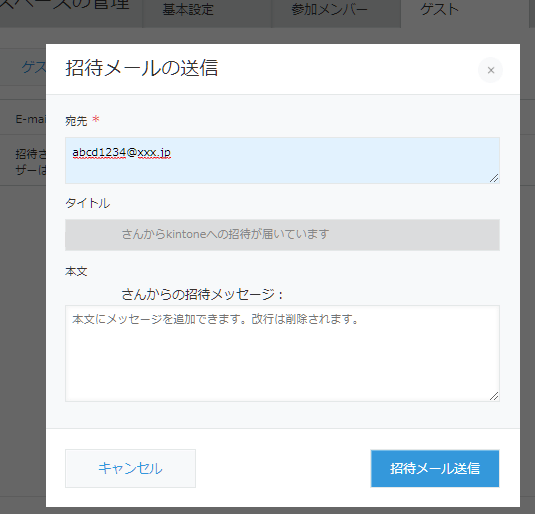The height and width of the screenshot is (514, 535).
Task: Click the 招待メールの送信 dialog title
Action: pyautogui.click(x=142, y=68)
